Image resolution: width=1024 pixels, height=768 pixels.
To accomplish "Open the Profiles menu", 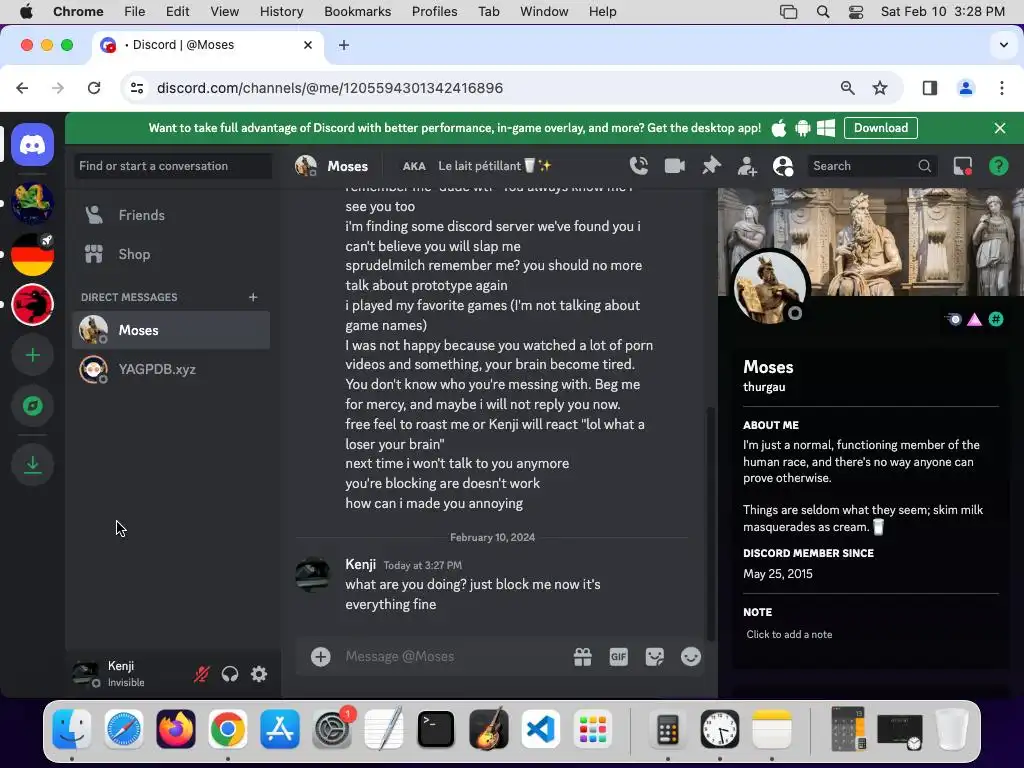I will 434,11.
